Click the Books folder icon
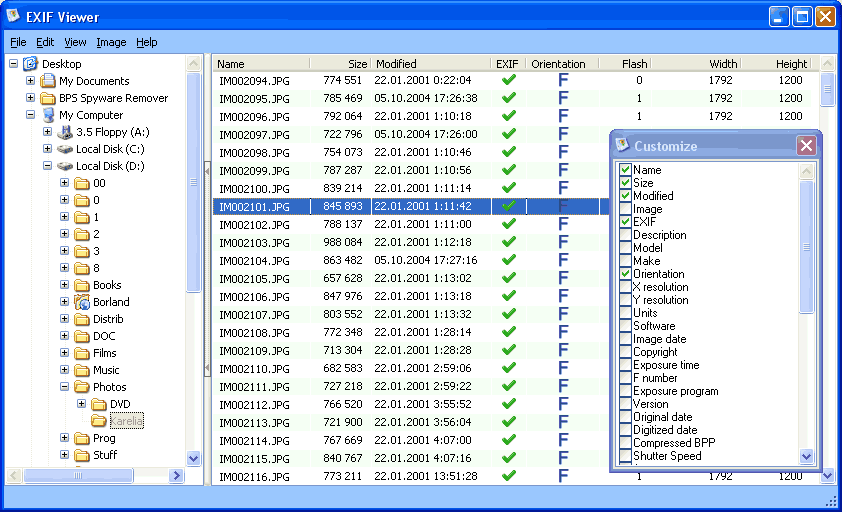The image size is (842, 512). click(82, 285)
